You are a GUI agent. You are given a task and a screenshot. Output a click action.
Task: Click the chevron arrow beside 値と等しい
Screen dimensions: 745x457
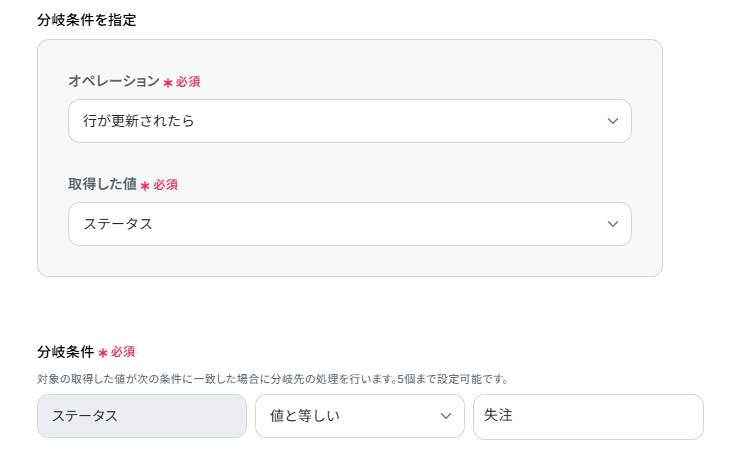click(x=446, y=416)
